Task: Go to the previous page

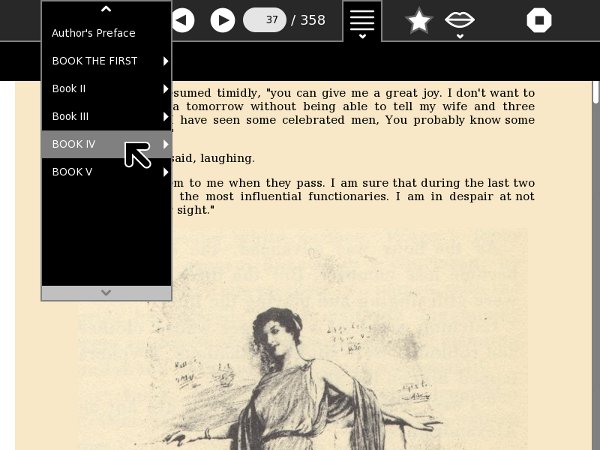Action: pyautogui.click(x=183, y=20)
